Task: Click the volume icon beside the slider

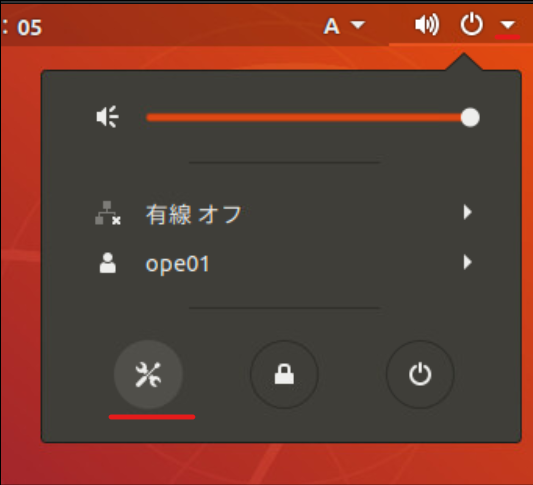Action: coord(107,117)
